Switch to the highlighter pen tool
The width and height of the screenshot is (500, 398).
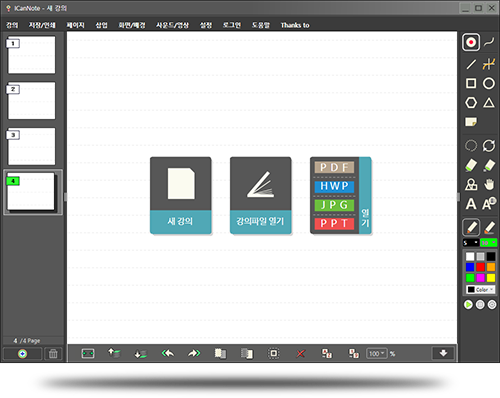pos(489,228)
